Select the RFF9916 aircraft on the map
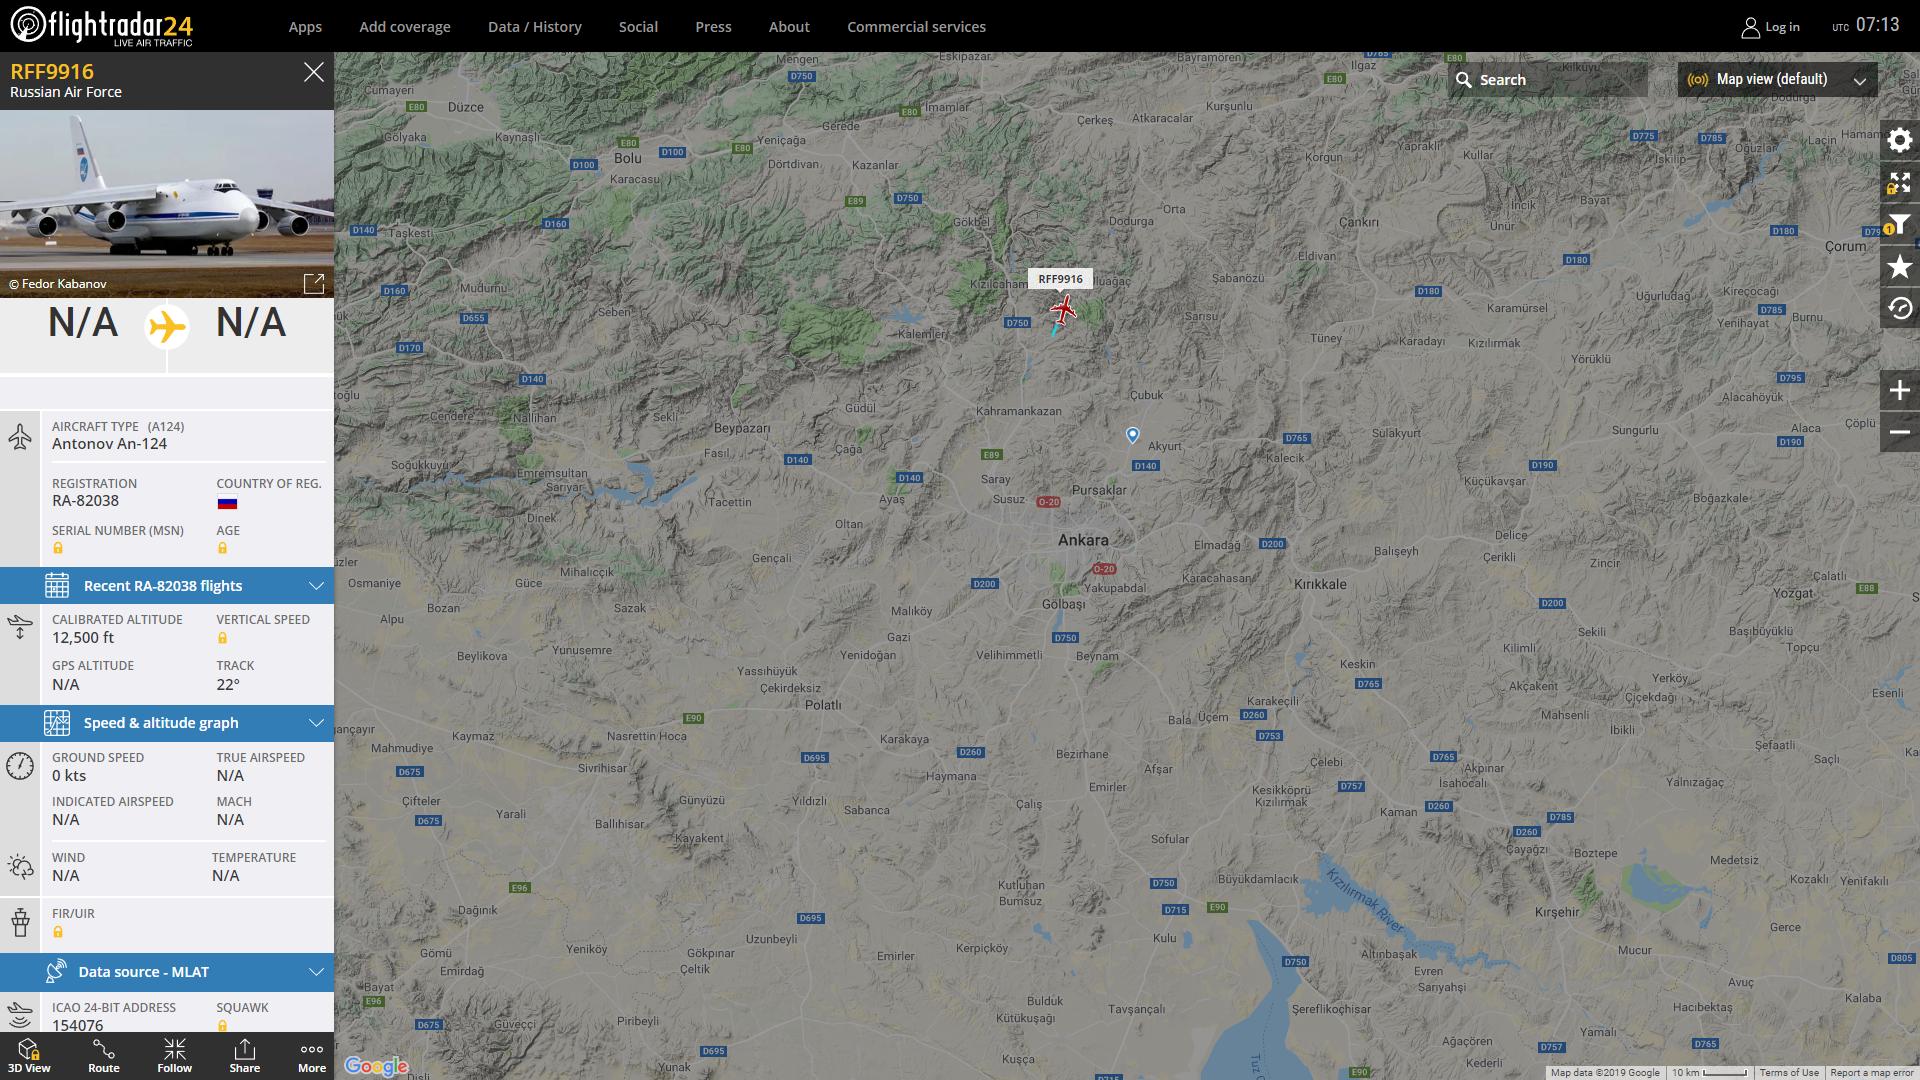The height and width of the screenshot is (1080, 1920). [1063, 309]
